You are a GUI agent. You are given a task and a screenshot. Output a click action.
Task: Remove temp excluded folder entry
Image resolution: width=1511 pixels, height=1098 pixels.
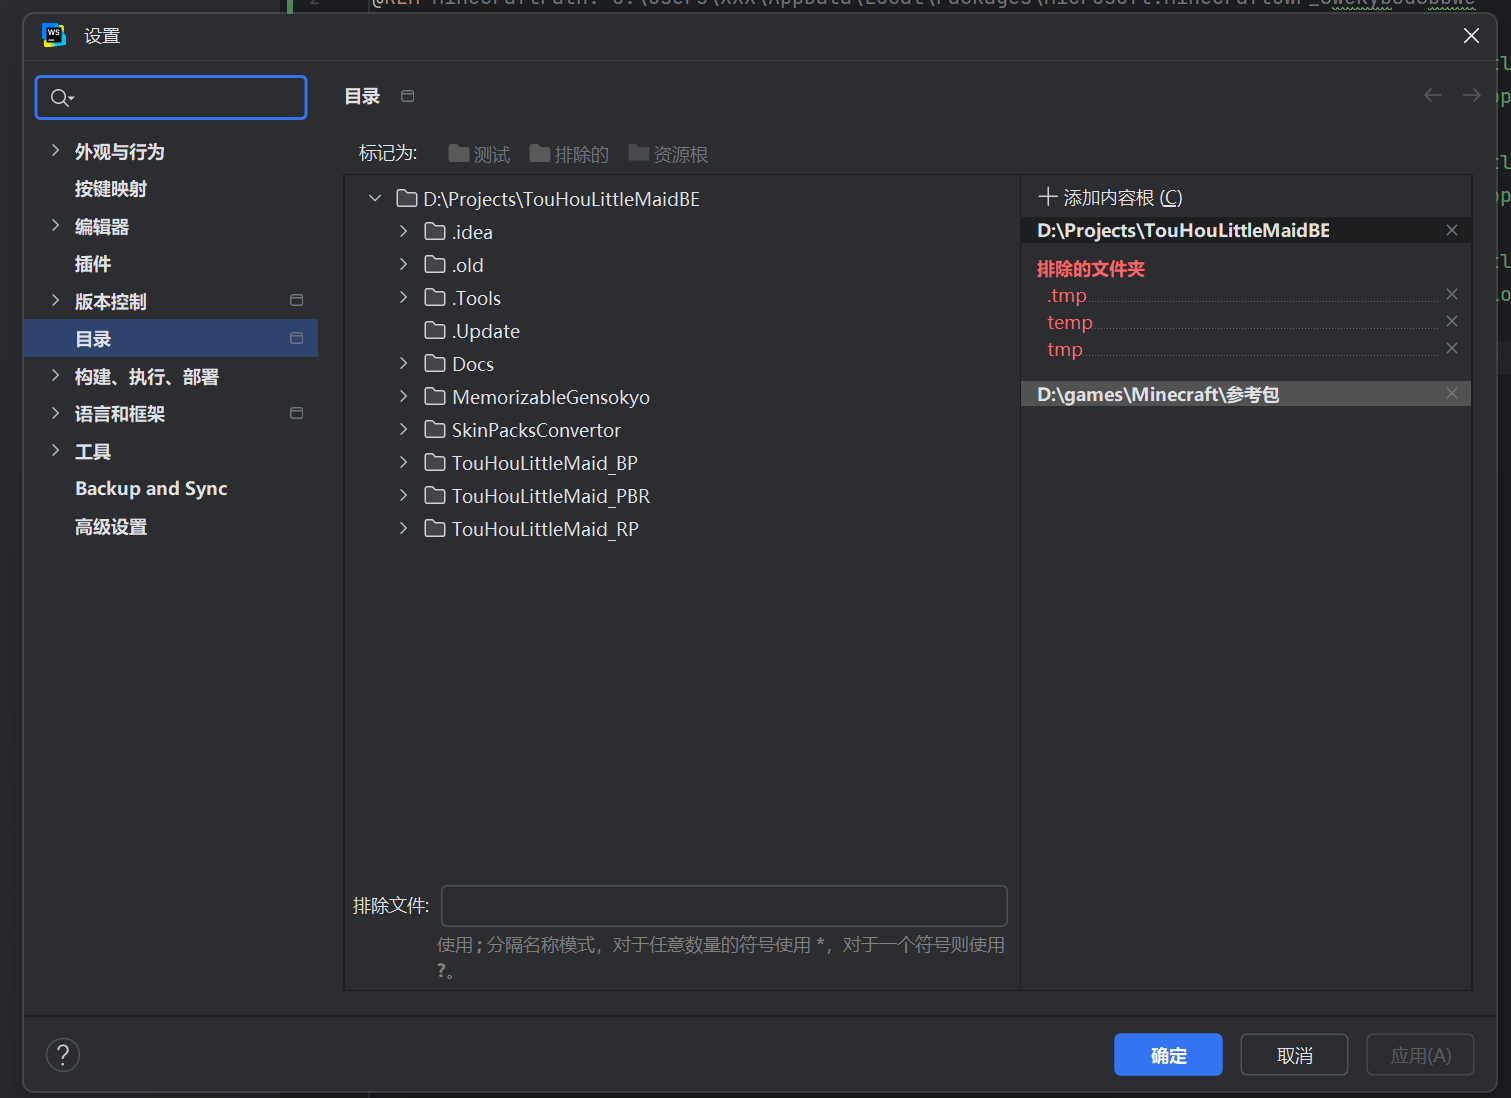click(1452, 321)
